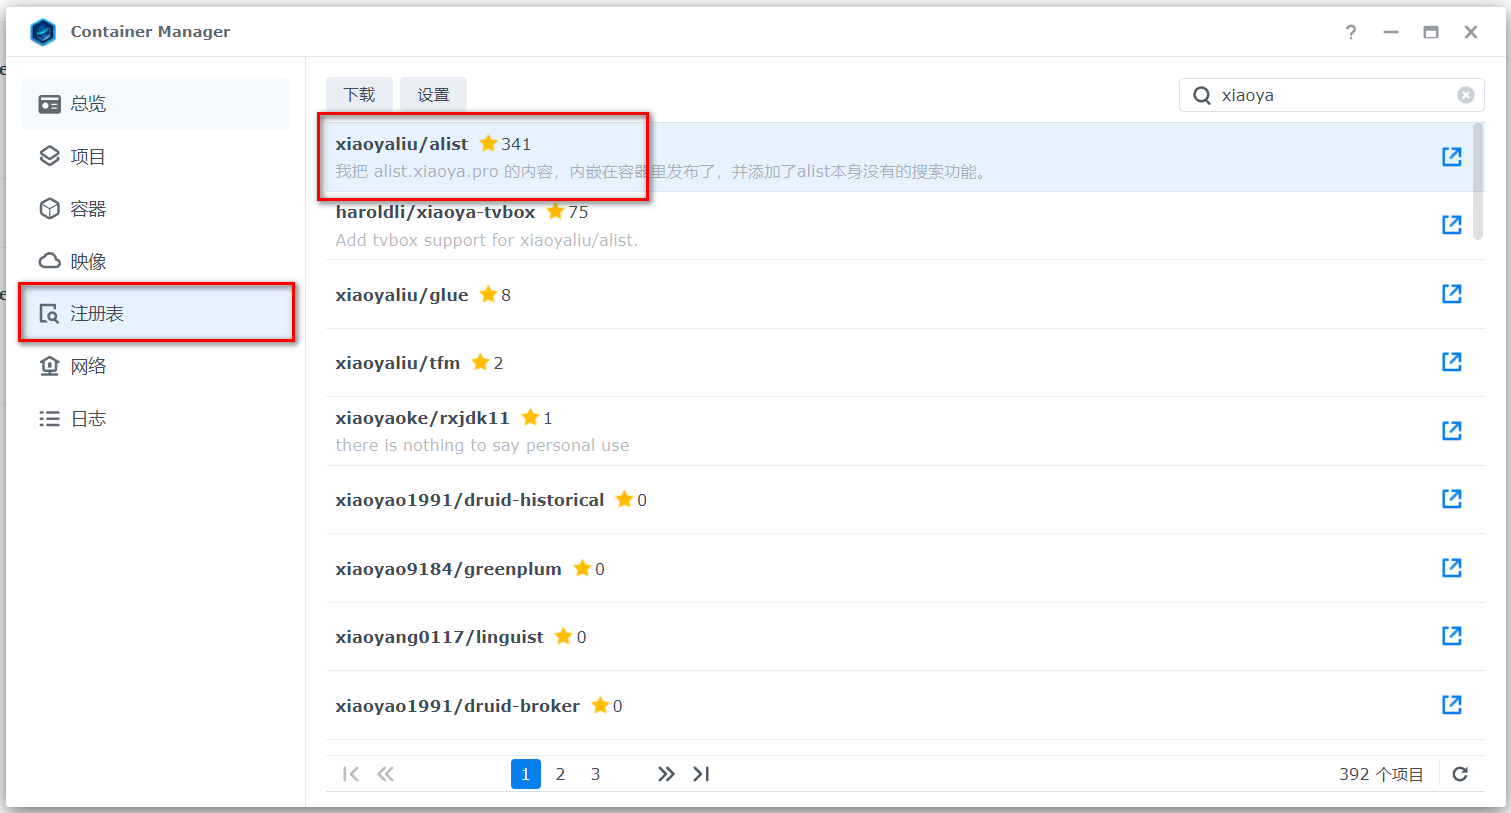
Task: Open the help question mark icon
Action: click(1350, 32)
